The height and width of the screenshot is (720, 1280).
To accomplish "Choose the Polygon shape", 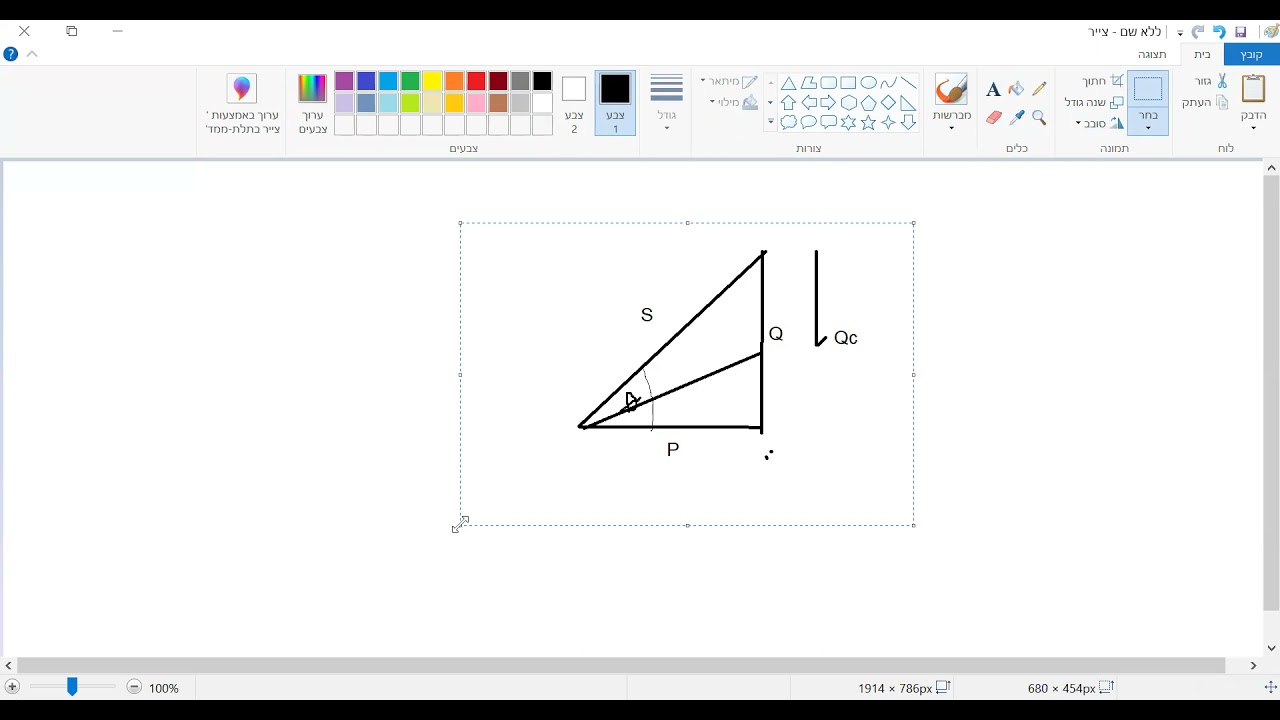I will (x=808, y=83).
